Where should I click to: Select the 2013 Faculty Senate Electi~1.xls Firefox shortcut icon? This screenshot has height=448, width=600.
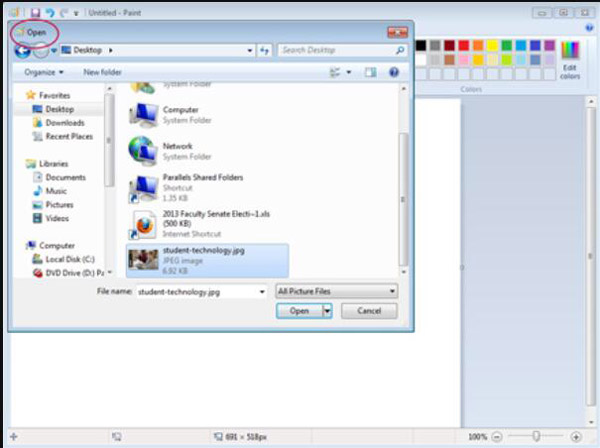(144, 224)
